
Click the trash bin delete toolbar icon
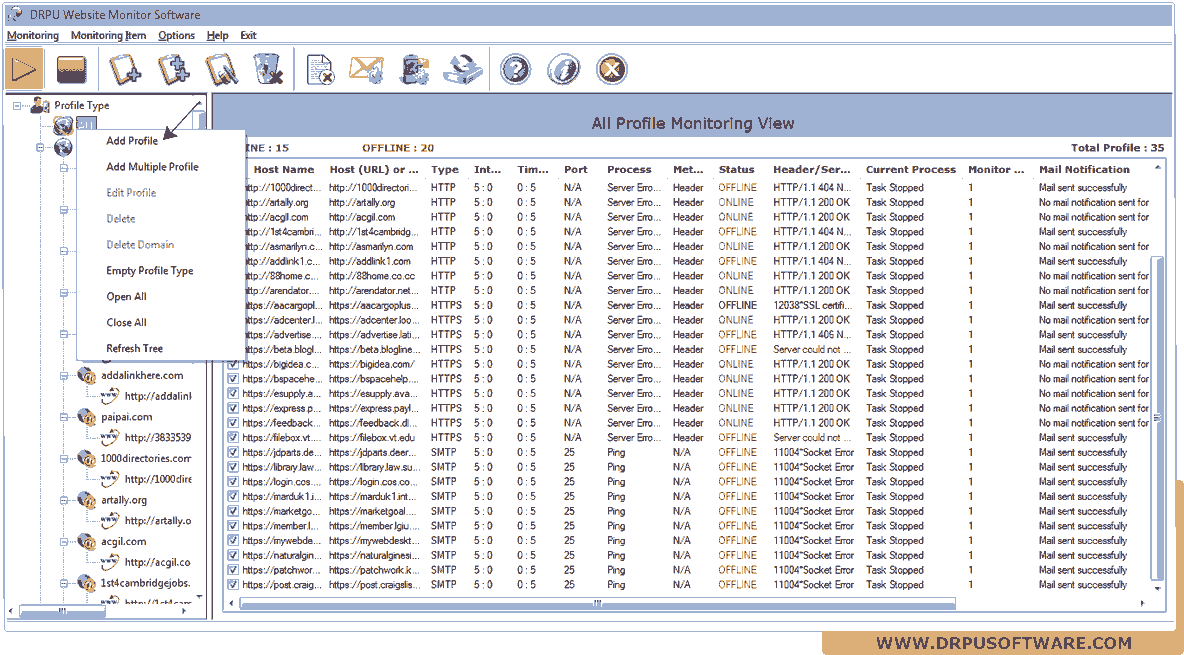[x=268, y=70]
